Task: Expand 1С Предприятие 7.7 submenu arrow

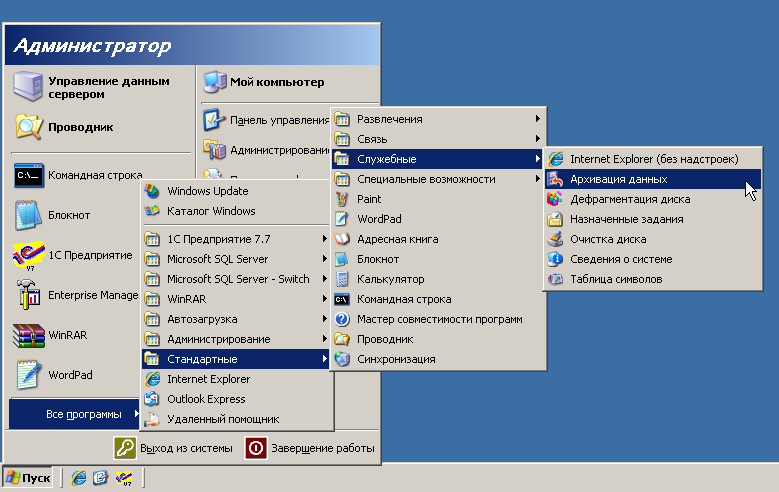Action: coord(324,239)
